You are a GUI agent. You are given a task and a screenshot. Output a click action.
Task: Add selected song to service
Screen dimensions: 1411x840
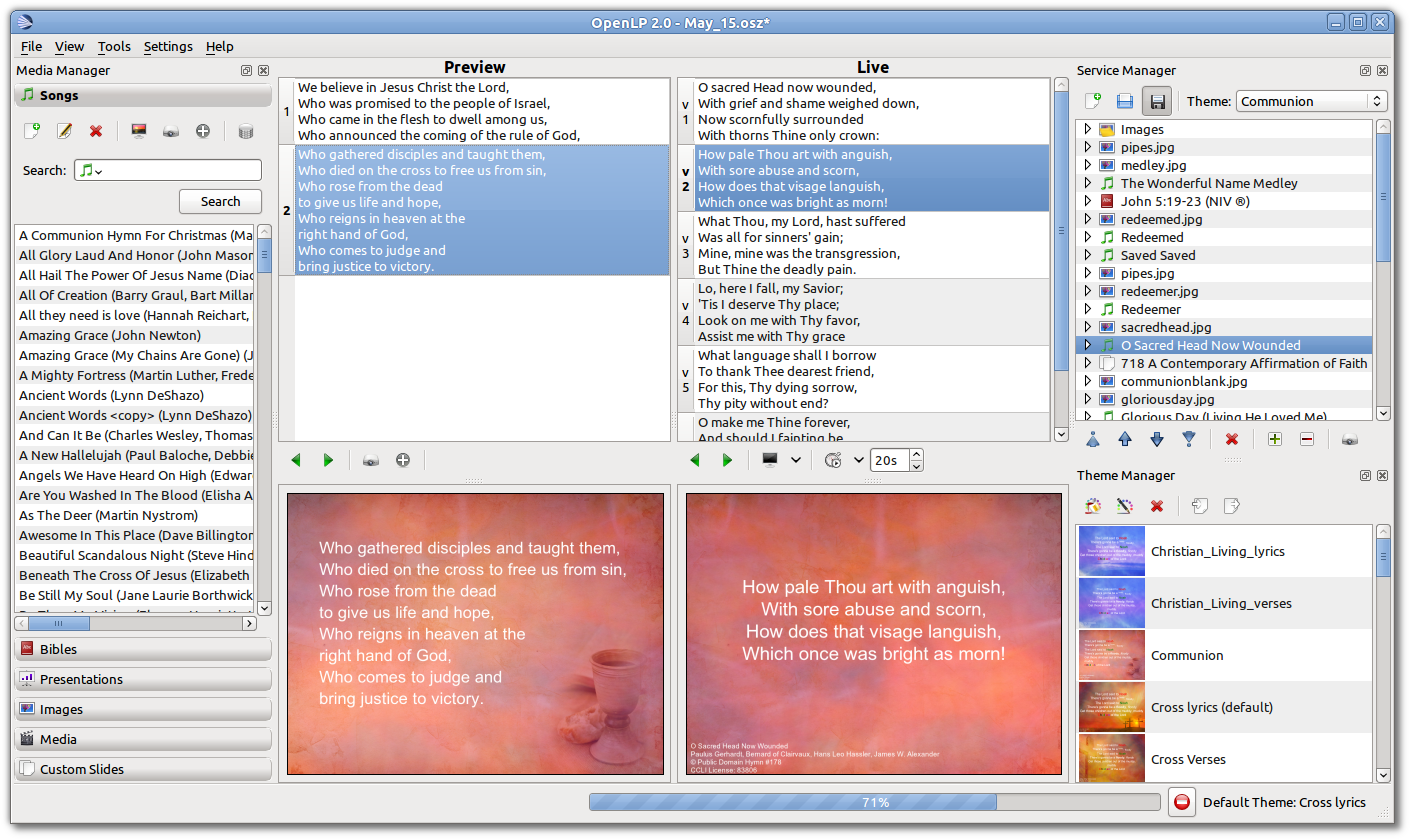coord(203,131)
